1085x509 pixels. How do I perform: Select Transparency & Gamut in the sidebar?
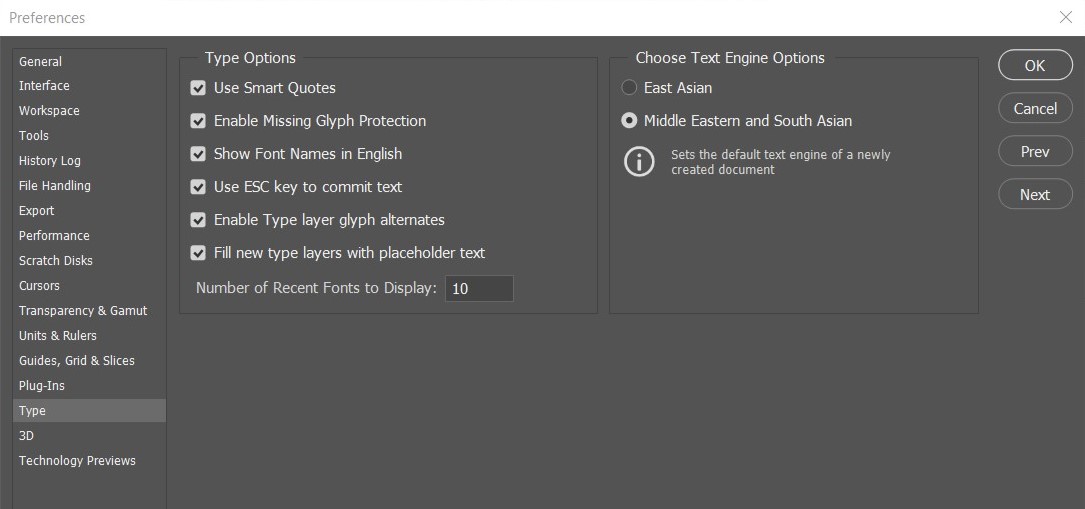(83, 311)
